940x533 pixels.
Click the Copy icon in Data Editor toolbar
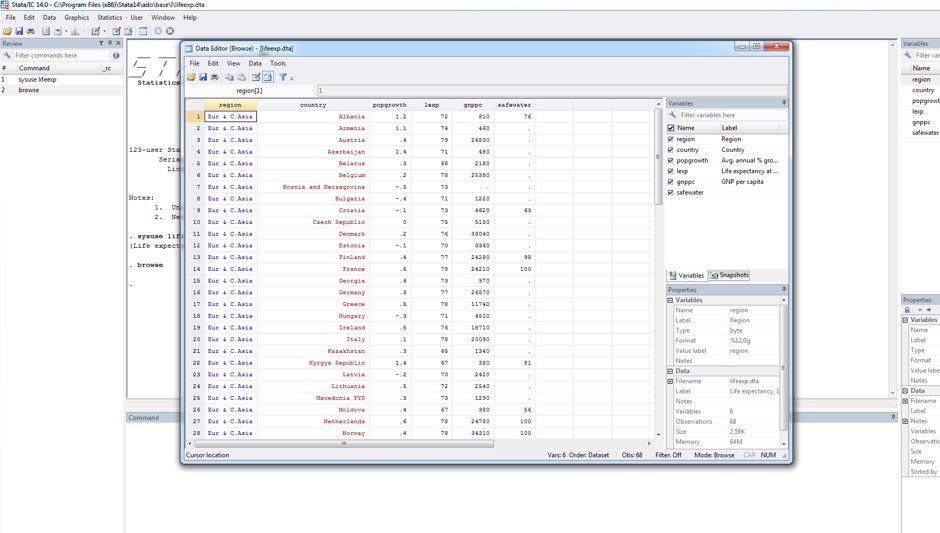(229, 77)
